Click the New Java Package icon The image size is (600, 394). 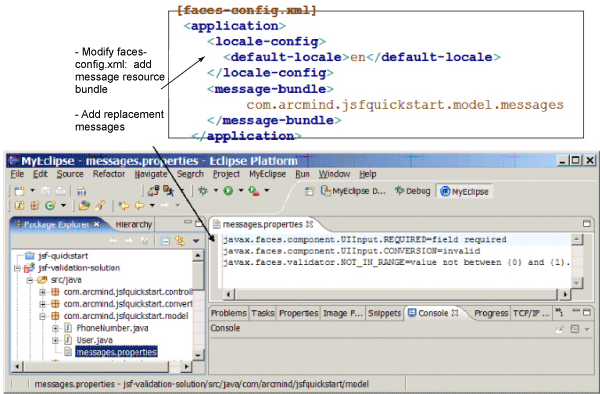(x=35, y=206)
